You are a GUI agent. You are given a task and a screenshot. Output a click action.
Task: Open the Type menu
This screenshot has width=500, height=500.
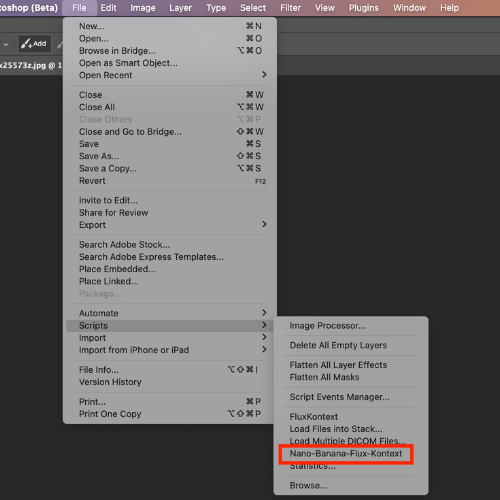click(x=216, y=8)
